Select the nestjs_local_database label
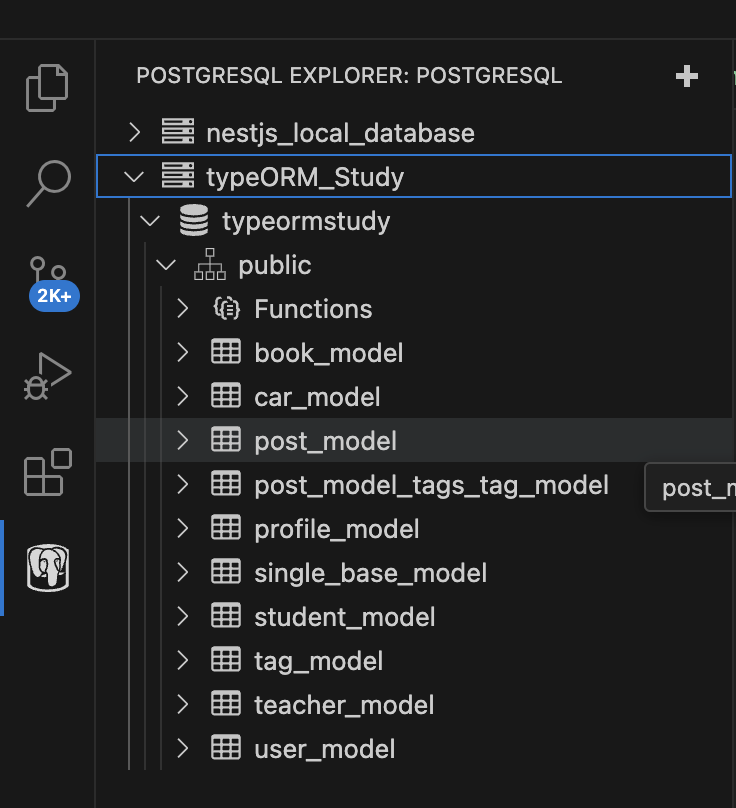Screen dimensions: 736x808 pos(340,133)
